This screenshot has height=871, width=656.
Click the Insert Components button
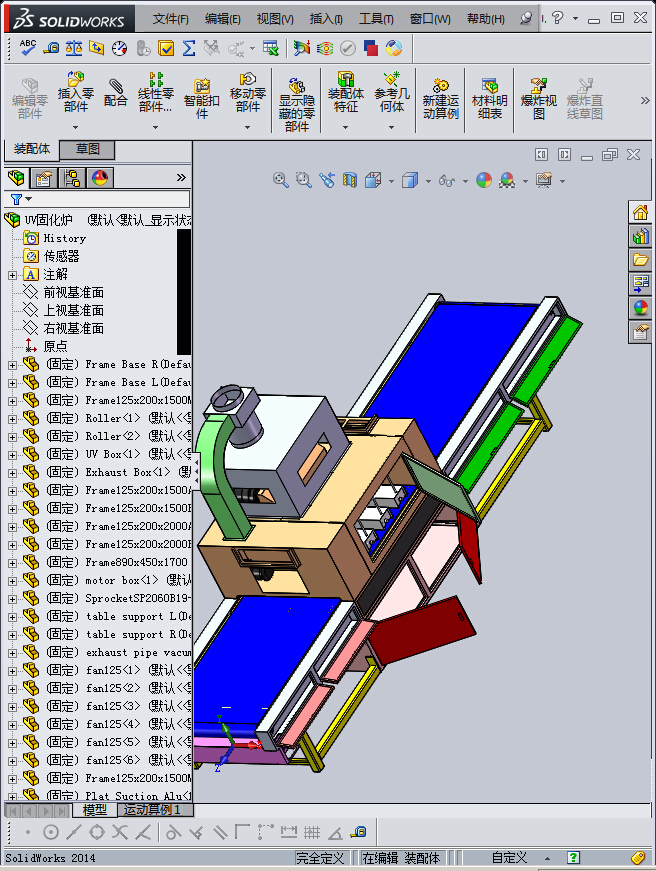point(76,93)
